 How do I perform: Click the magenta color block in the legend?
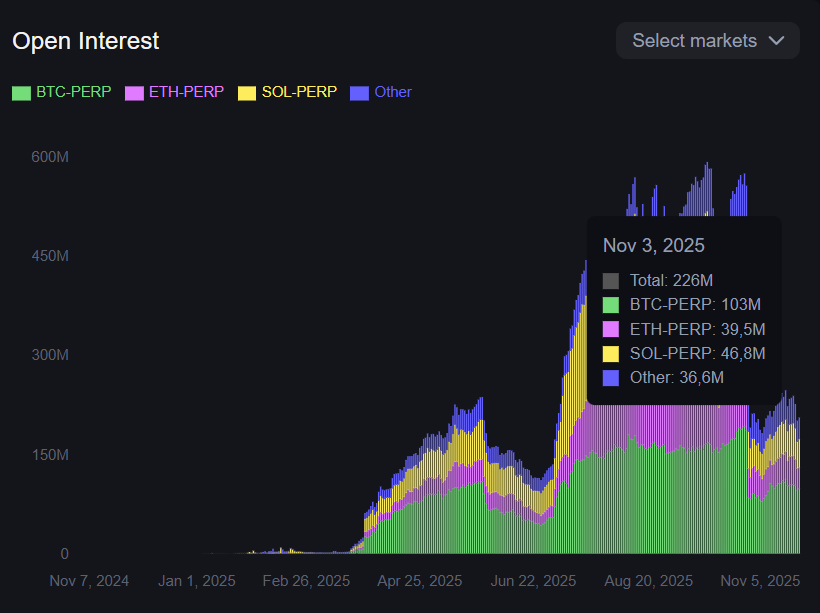[135, 92]
